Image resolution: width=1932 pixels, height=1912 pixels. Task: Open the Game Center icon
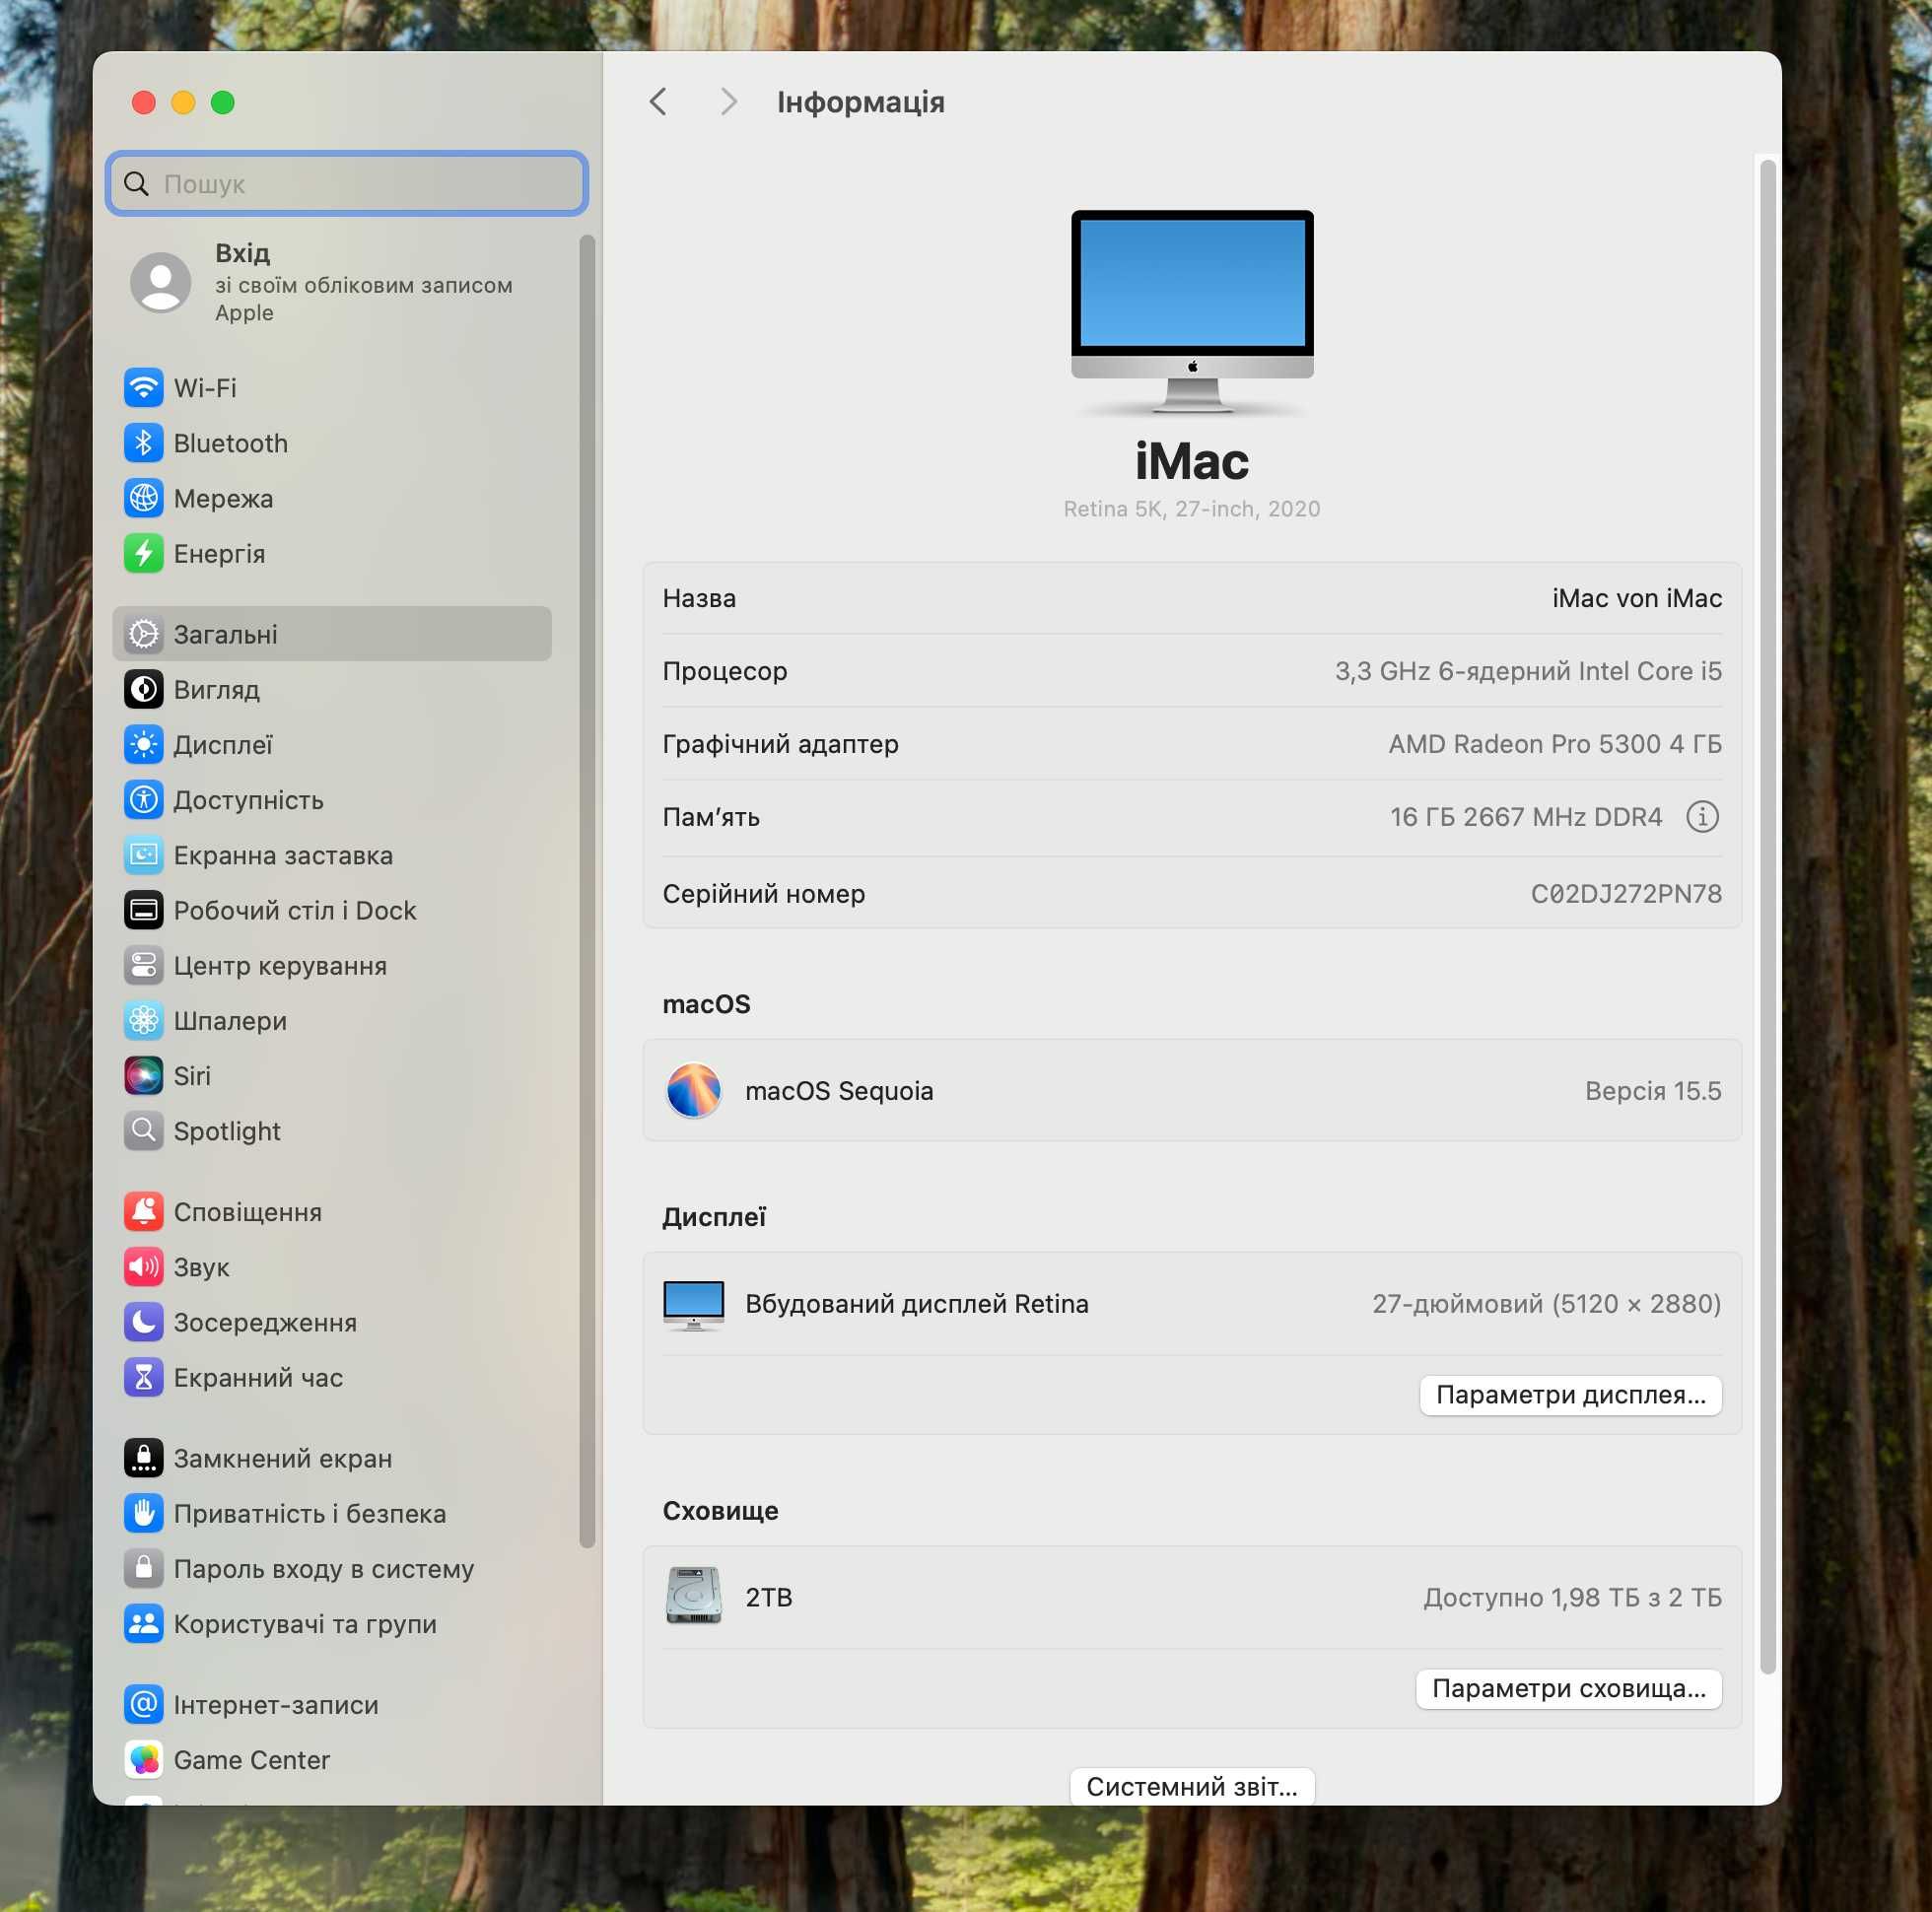(144, 1759)
